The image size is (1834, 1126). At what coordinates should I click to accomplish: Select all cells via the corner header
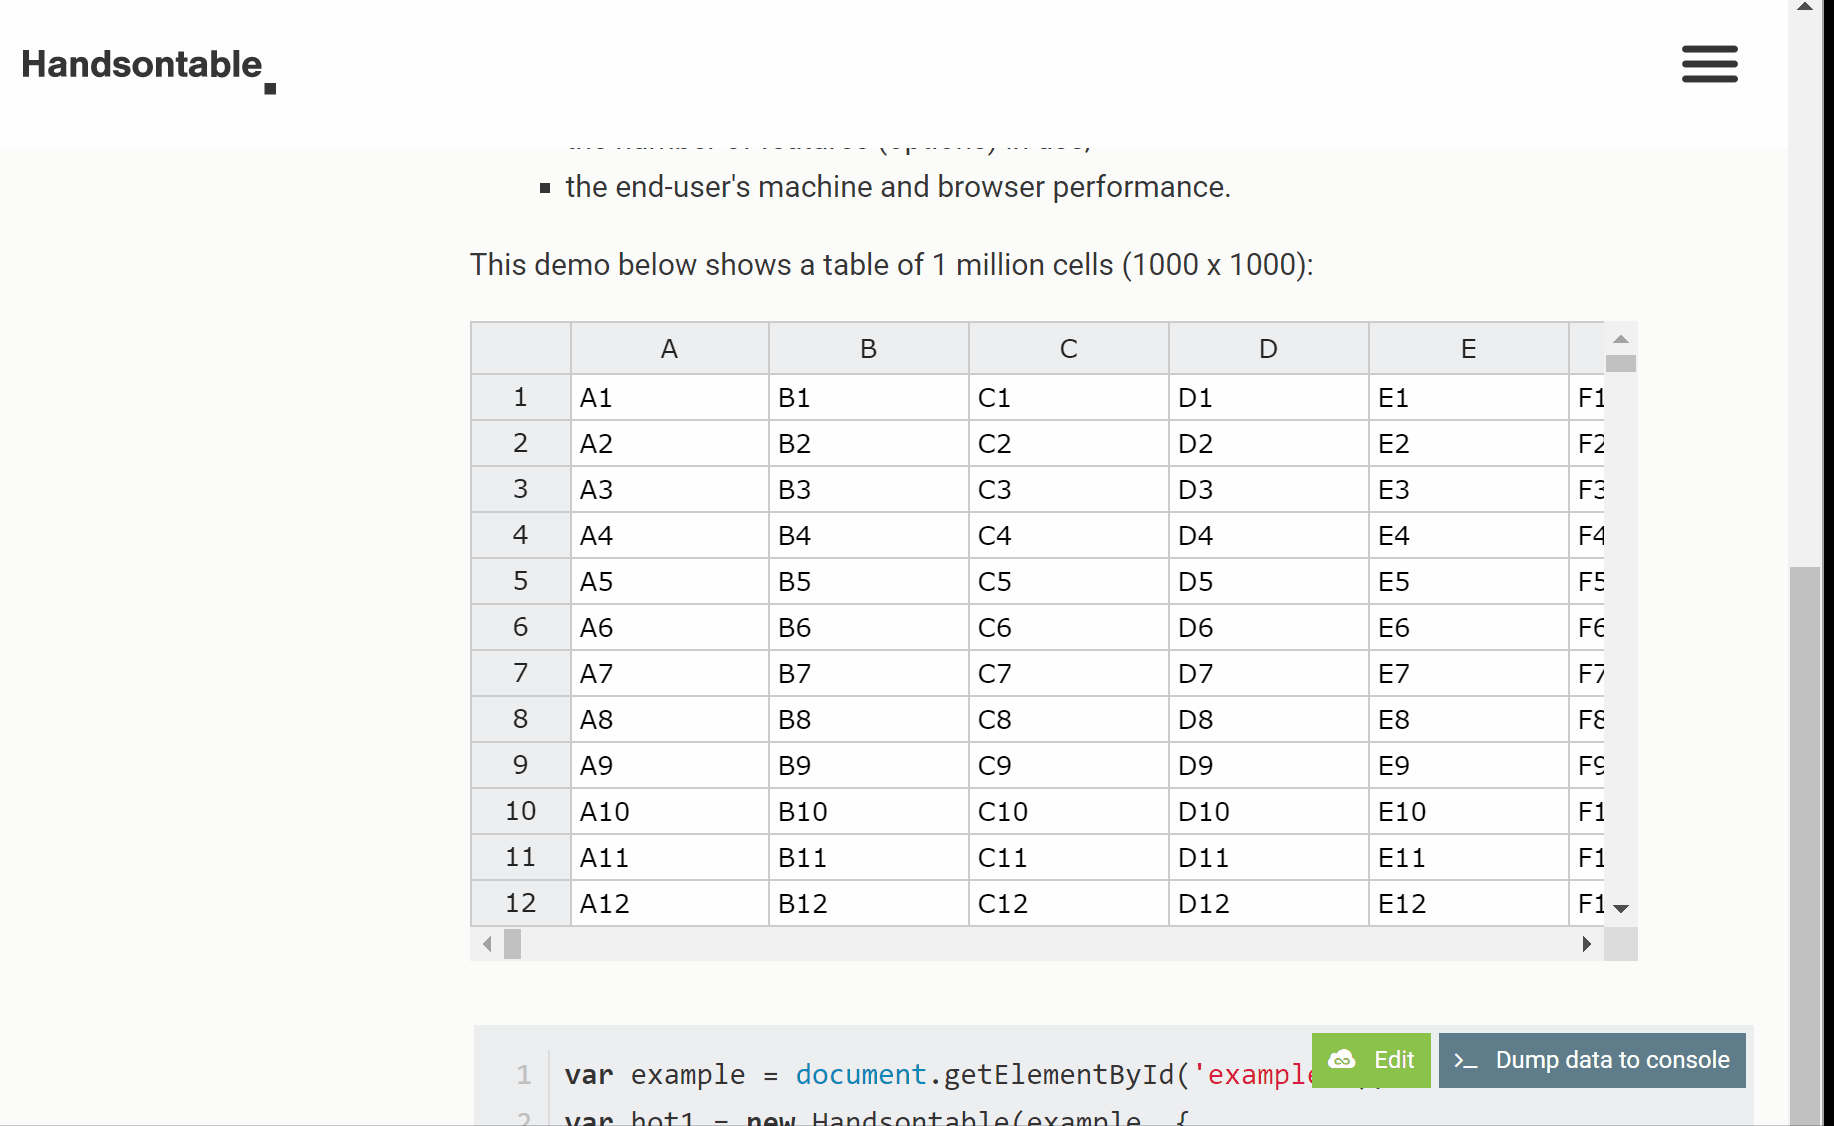point(520,348)
